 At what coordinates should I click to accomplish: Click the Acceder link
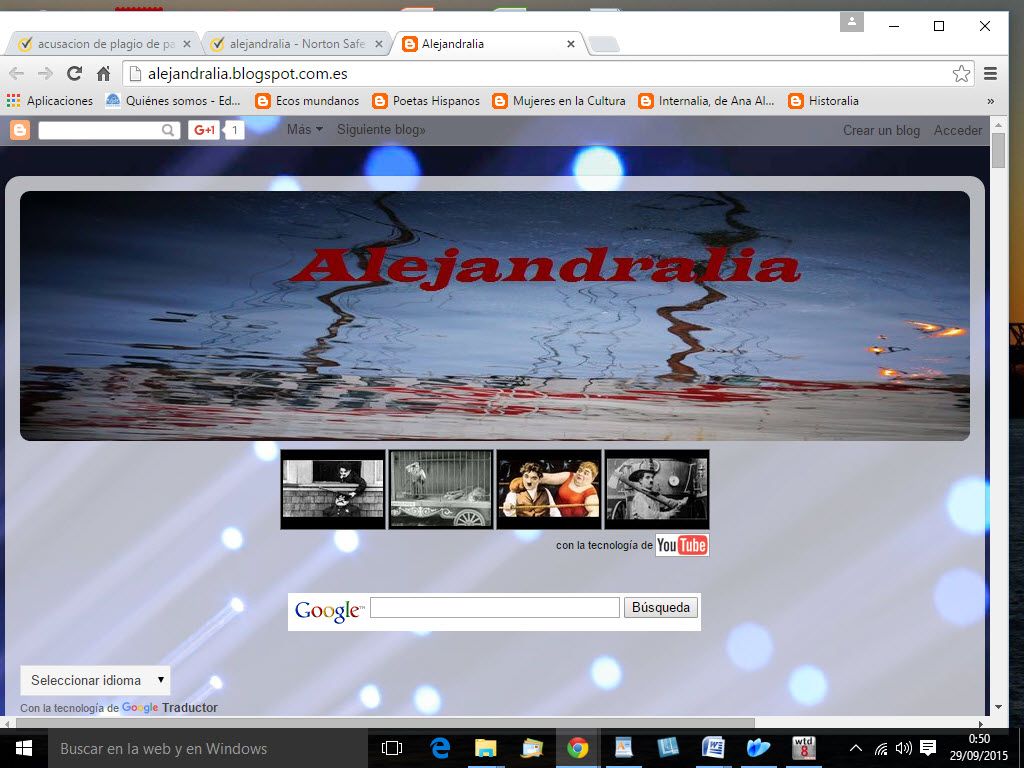957,130
